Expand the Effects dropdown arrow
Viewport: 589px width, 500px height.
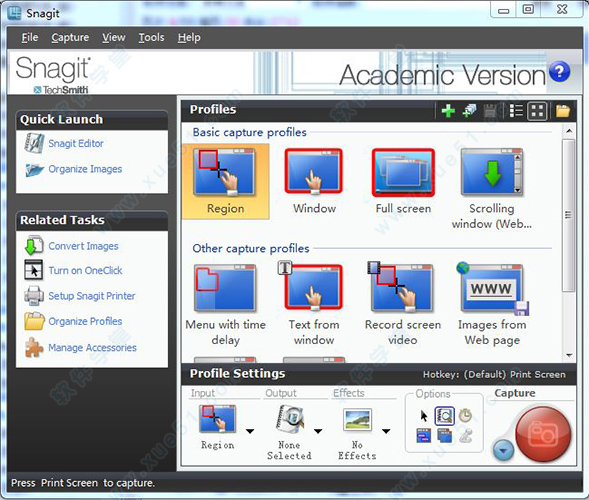pyautogui.click(x=386, y=431)
